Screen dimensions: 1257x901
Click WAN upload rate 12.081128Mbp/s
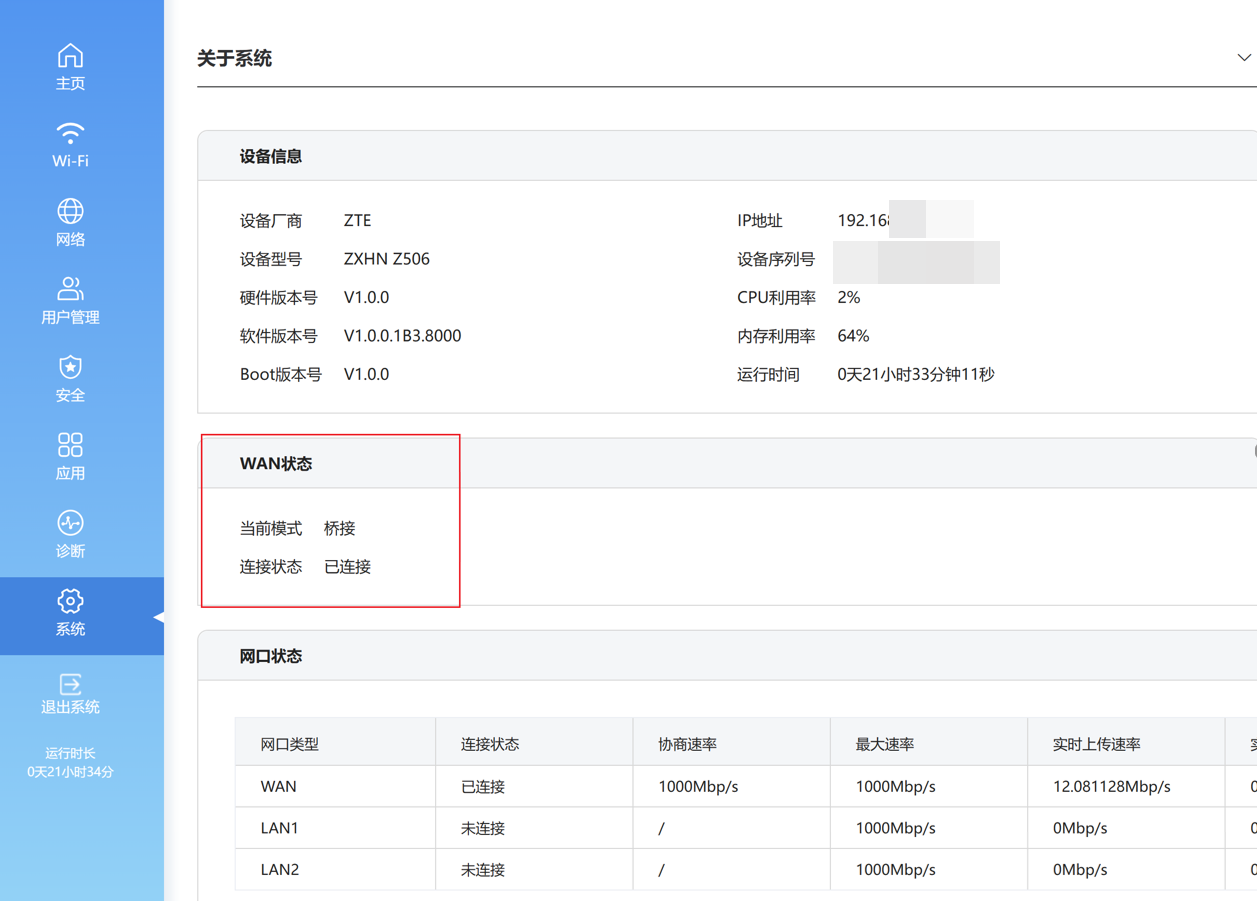[x=1112, y=787]
